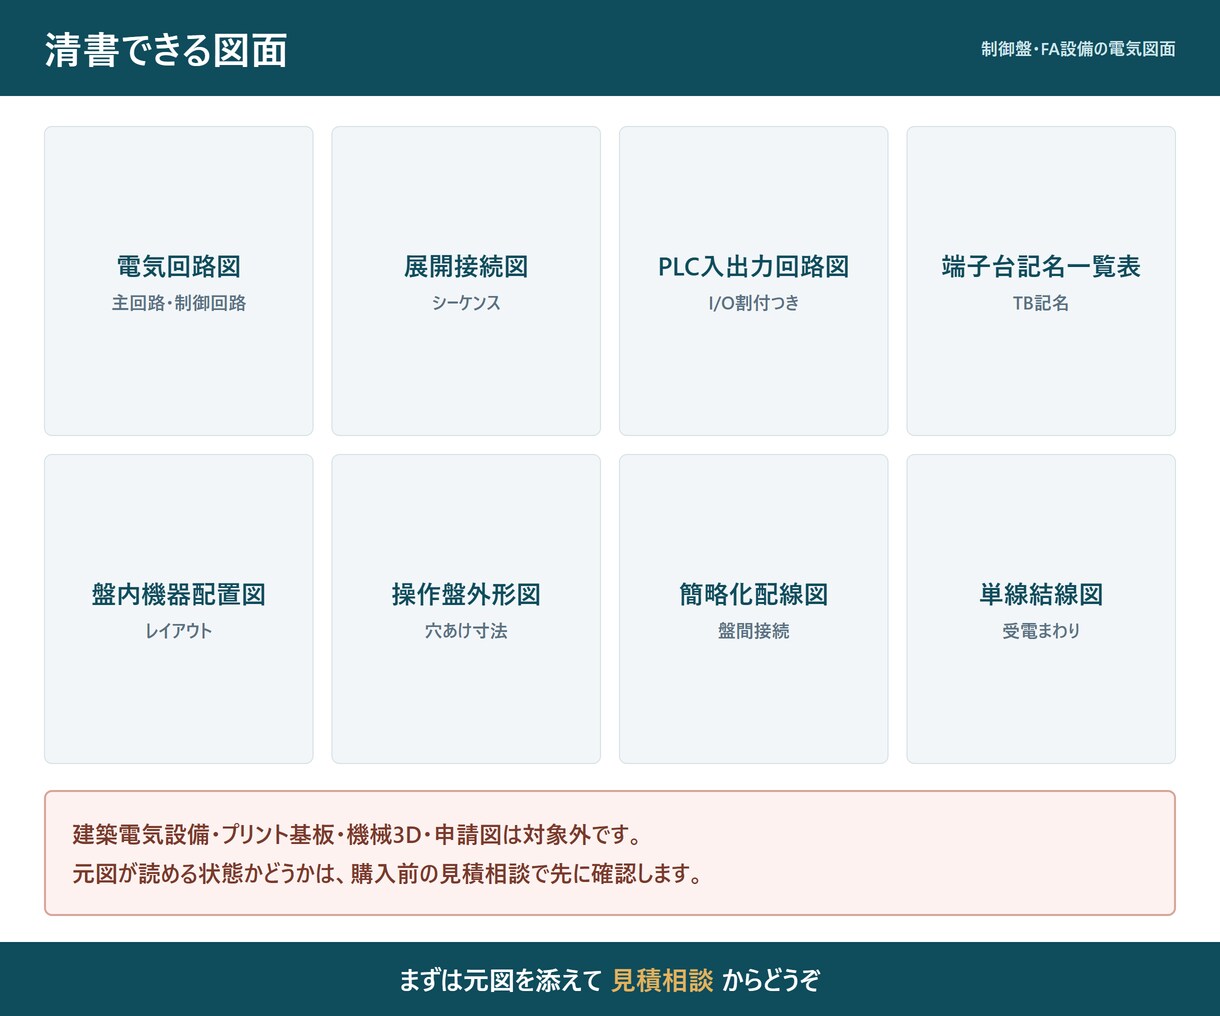
Task: Click the 盤間接続 subtitle
Action: coord(754,631)
